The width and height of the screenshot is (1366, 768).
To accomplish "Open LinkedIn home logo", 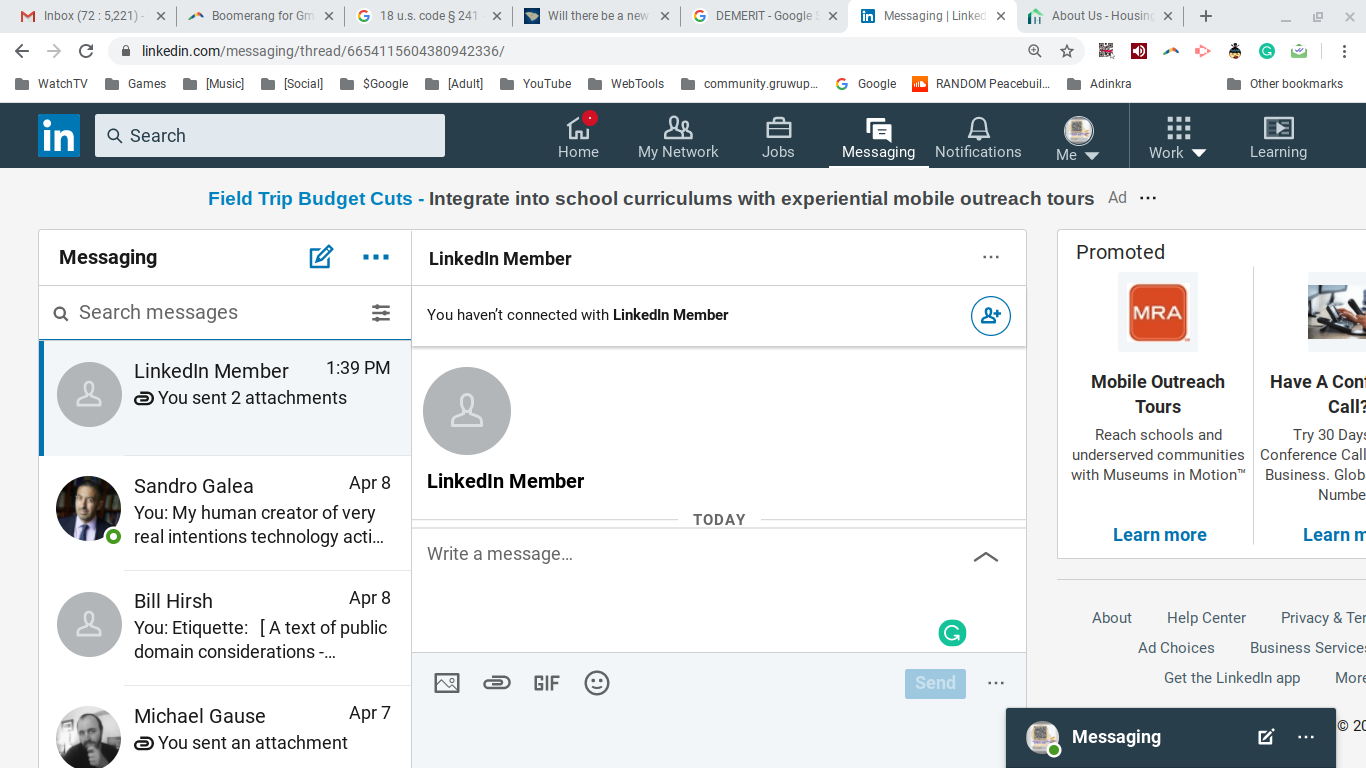I will point(59,136).
